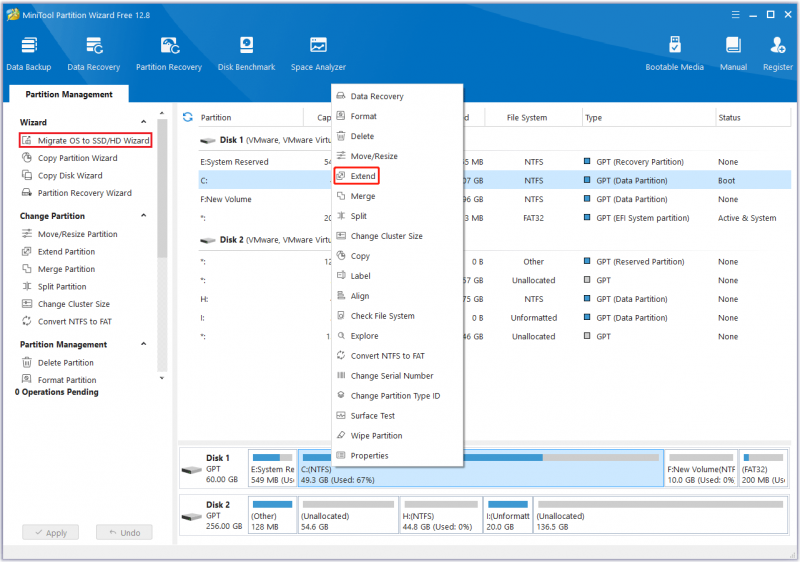Click the sidebar scroll up arrow

pyautogui.click(x=162, y=113)
